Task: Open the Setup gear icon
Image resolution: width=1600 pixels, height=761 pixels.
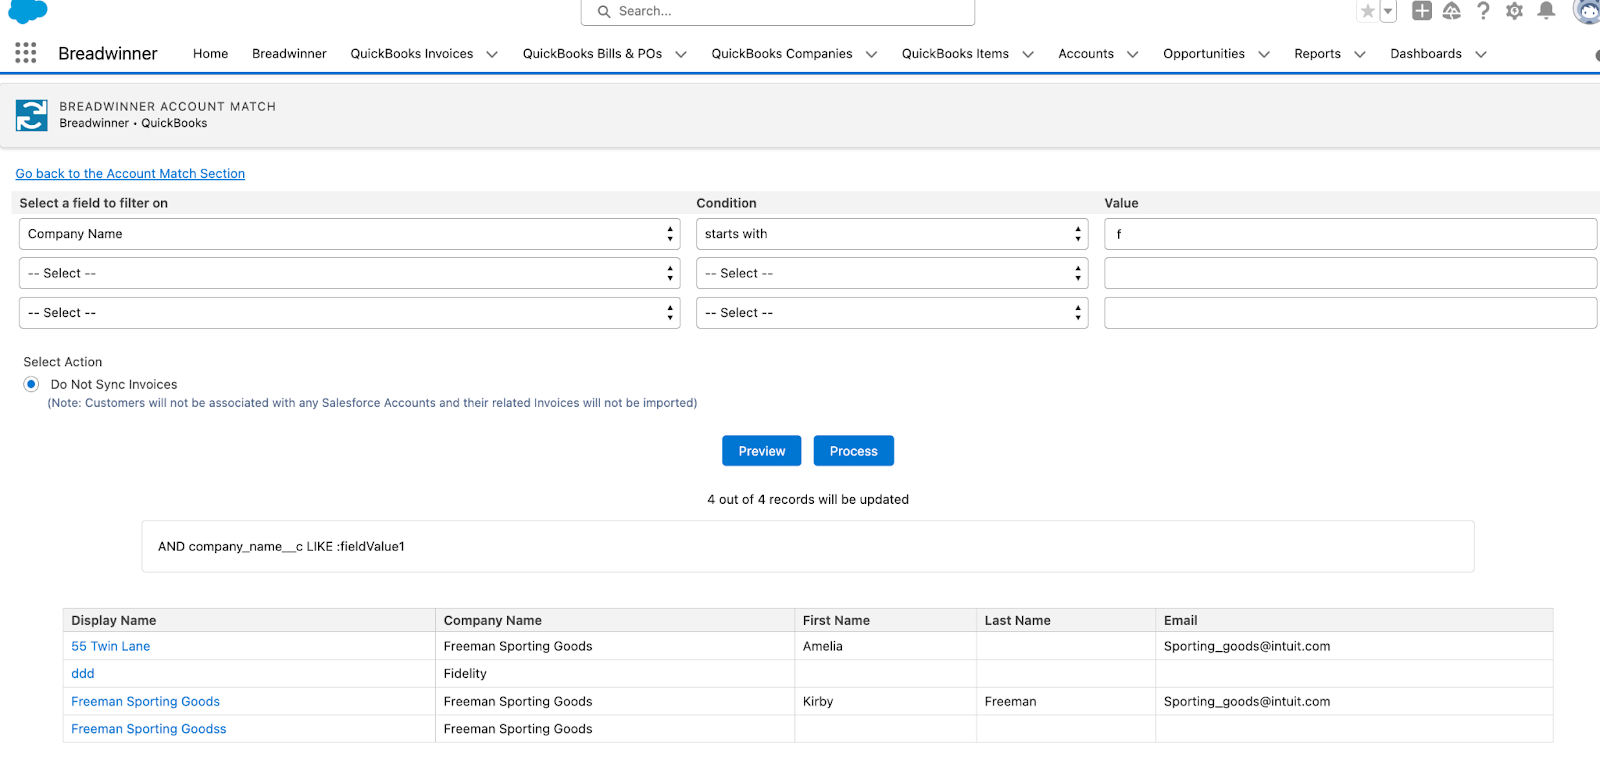Action: 1514,11
